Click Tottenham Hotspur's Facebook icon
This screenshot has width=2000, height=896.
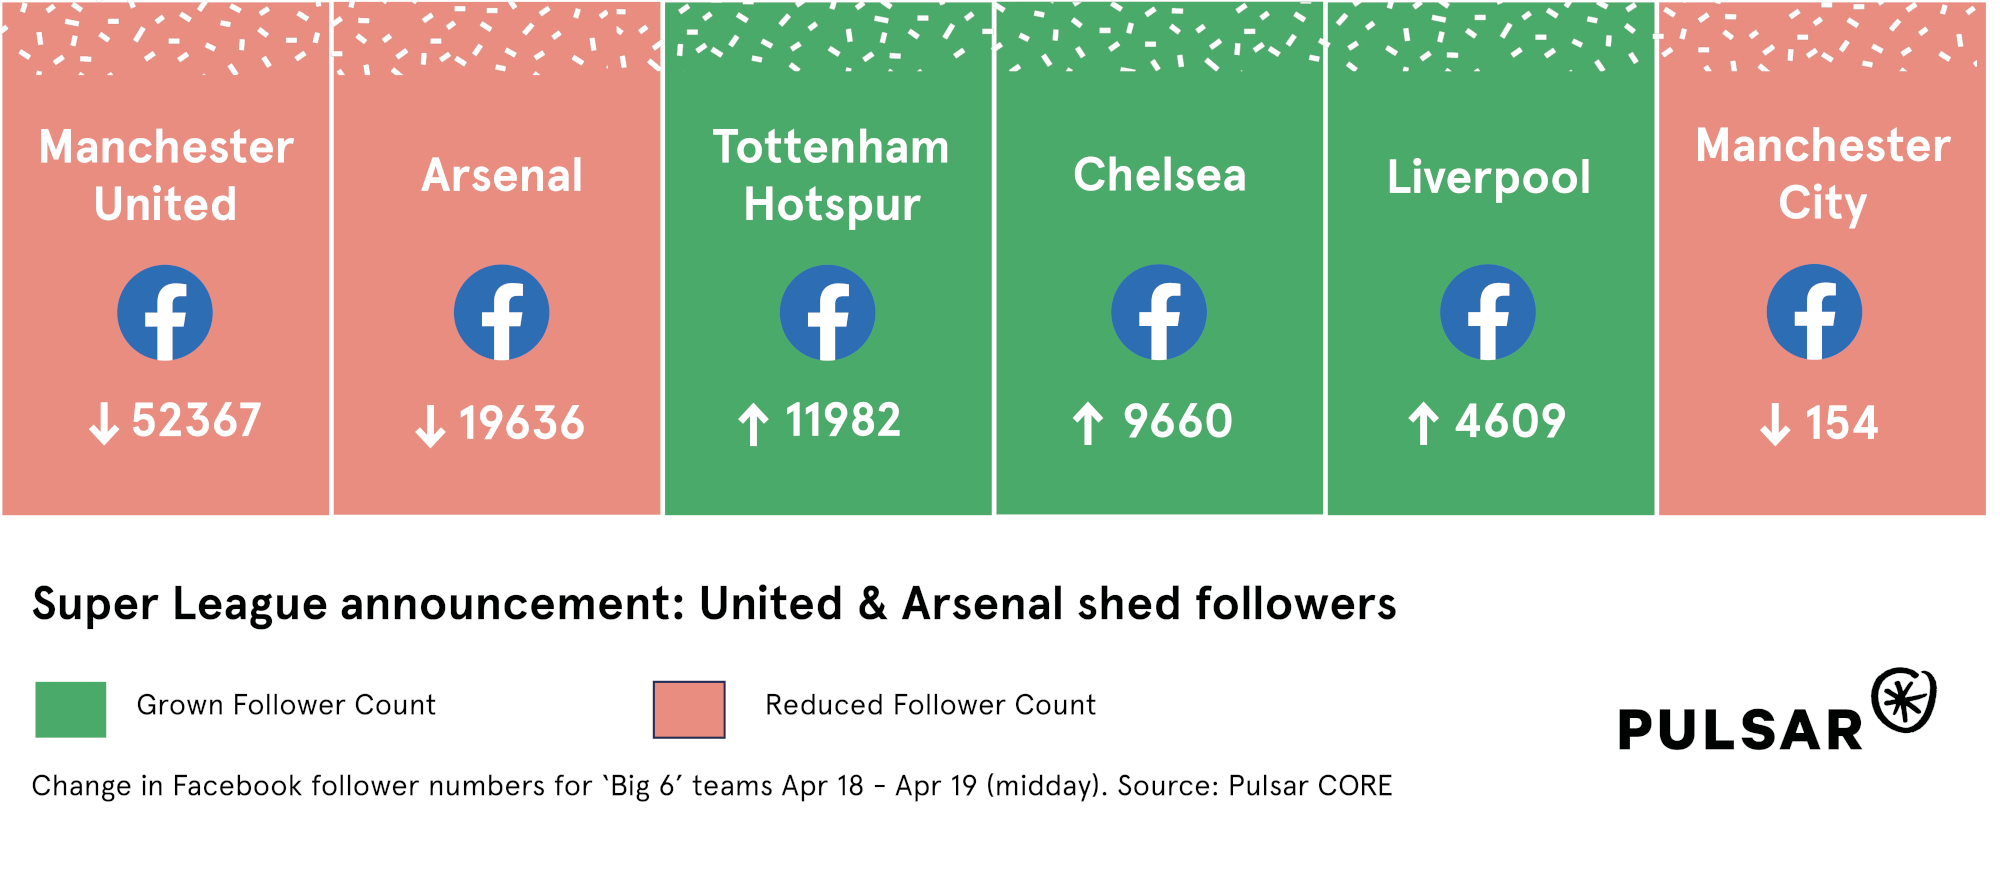click(827, 313)
